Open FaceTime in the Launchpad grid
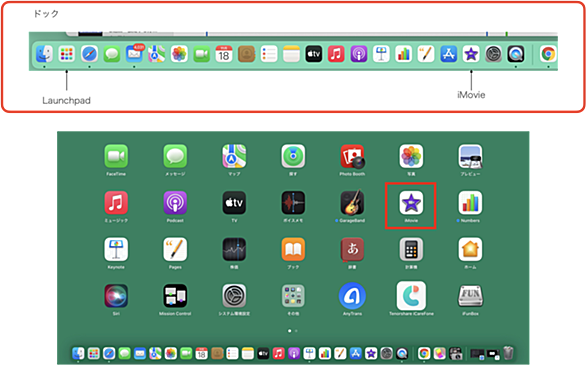This screenshot has height=392, width=586. (x=116, y=156)
